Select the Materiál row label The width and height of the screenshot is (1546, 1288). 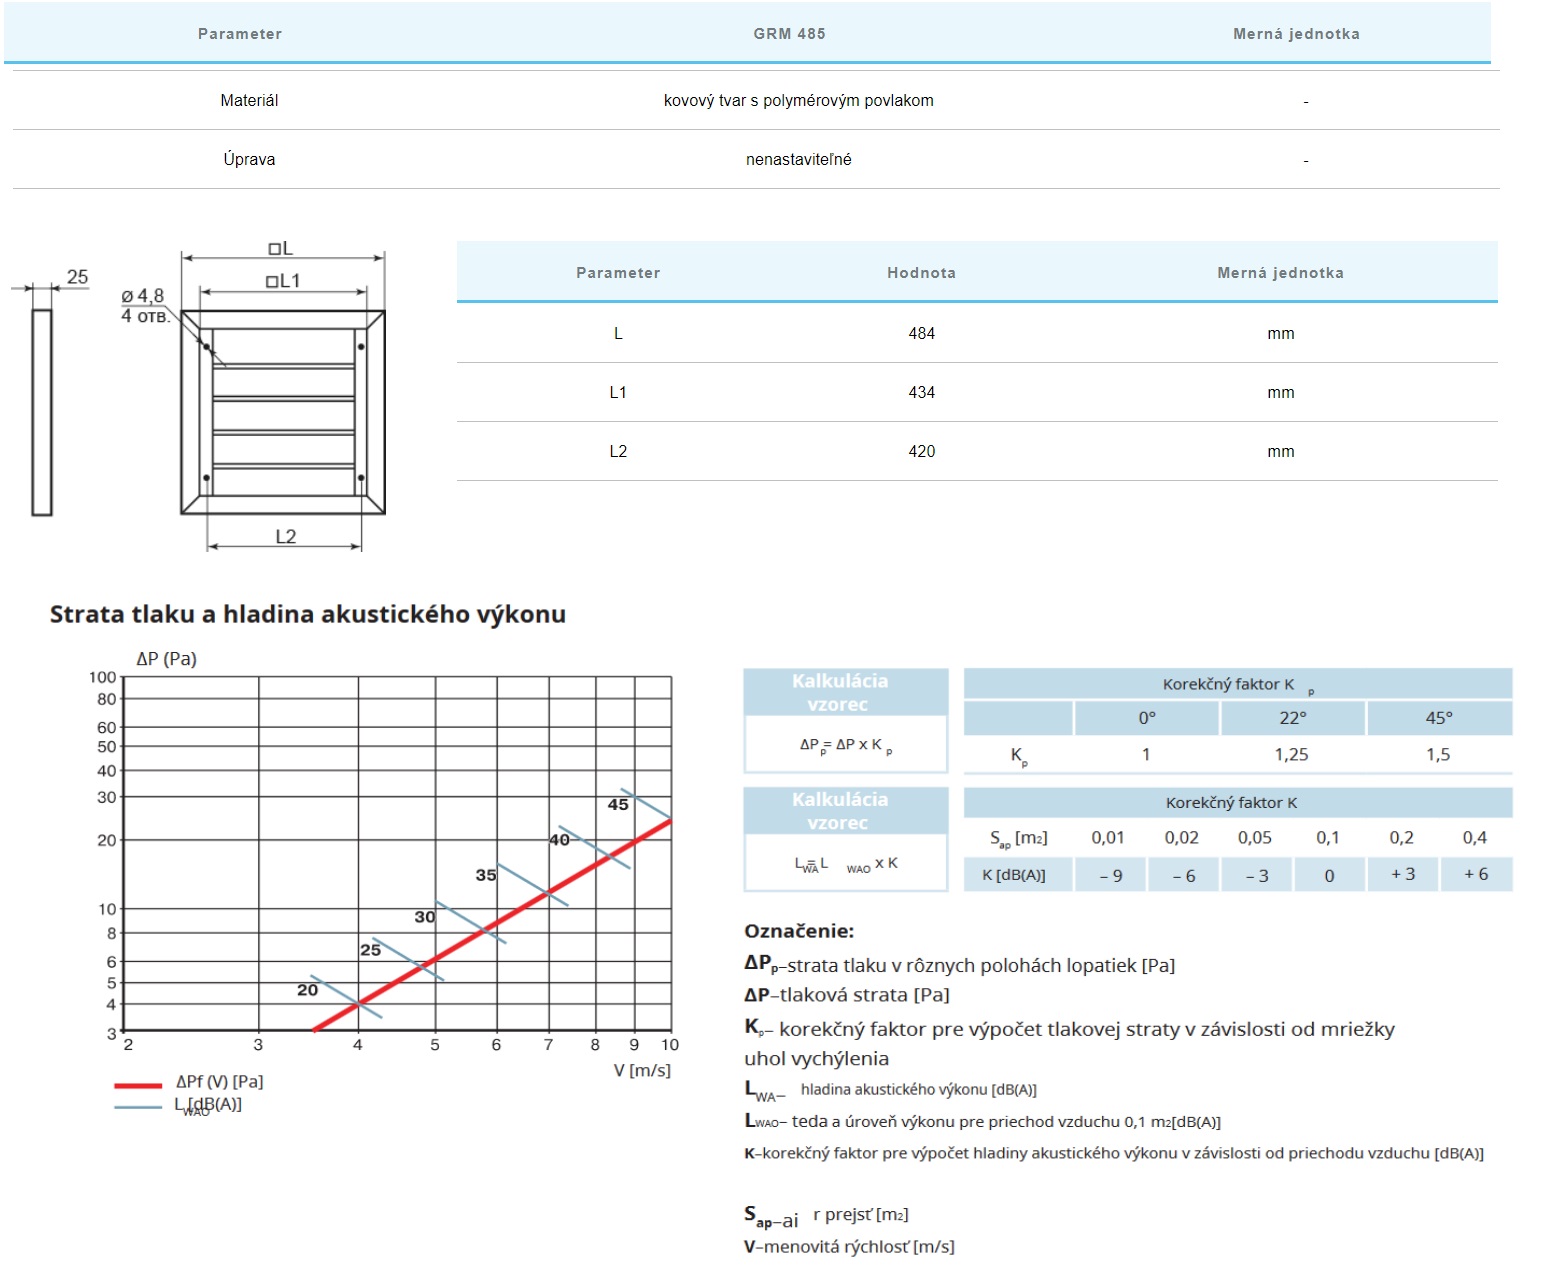coord(249,101)
